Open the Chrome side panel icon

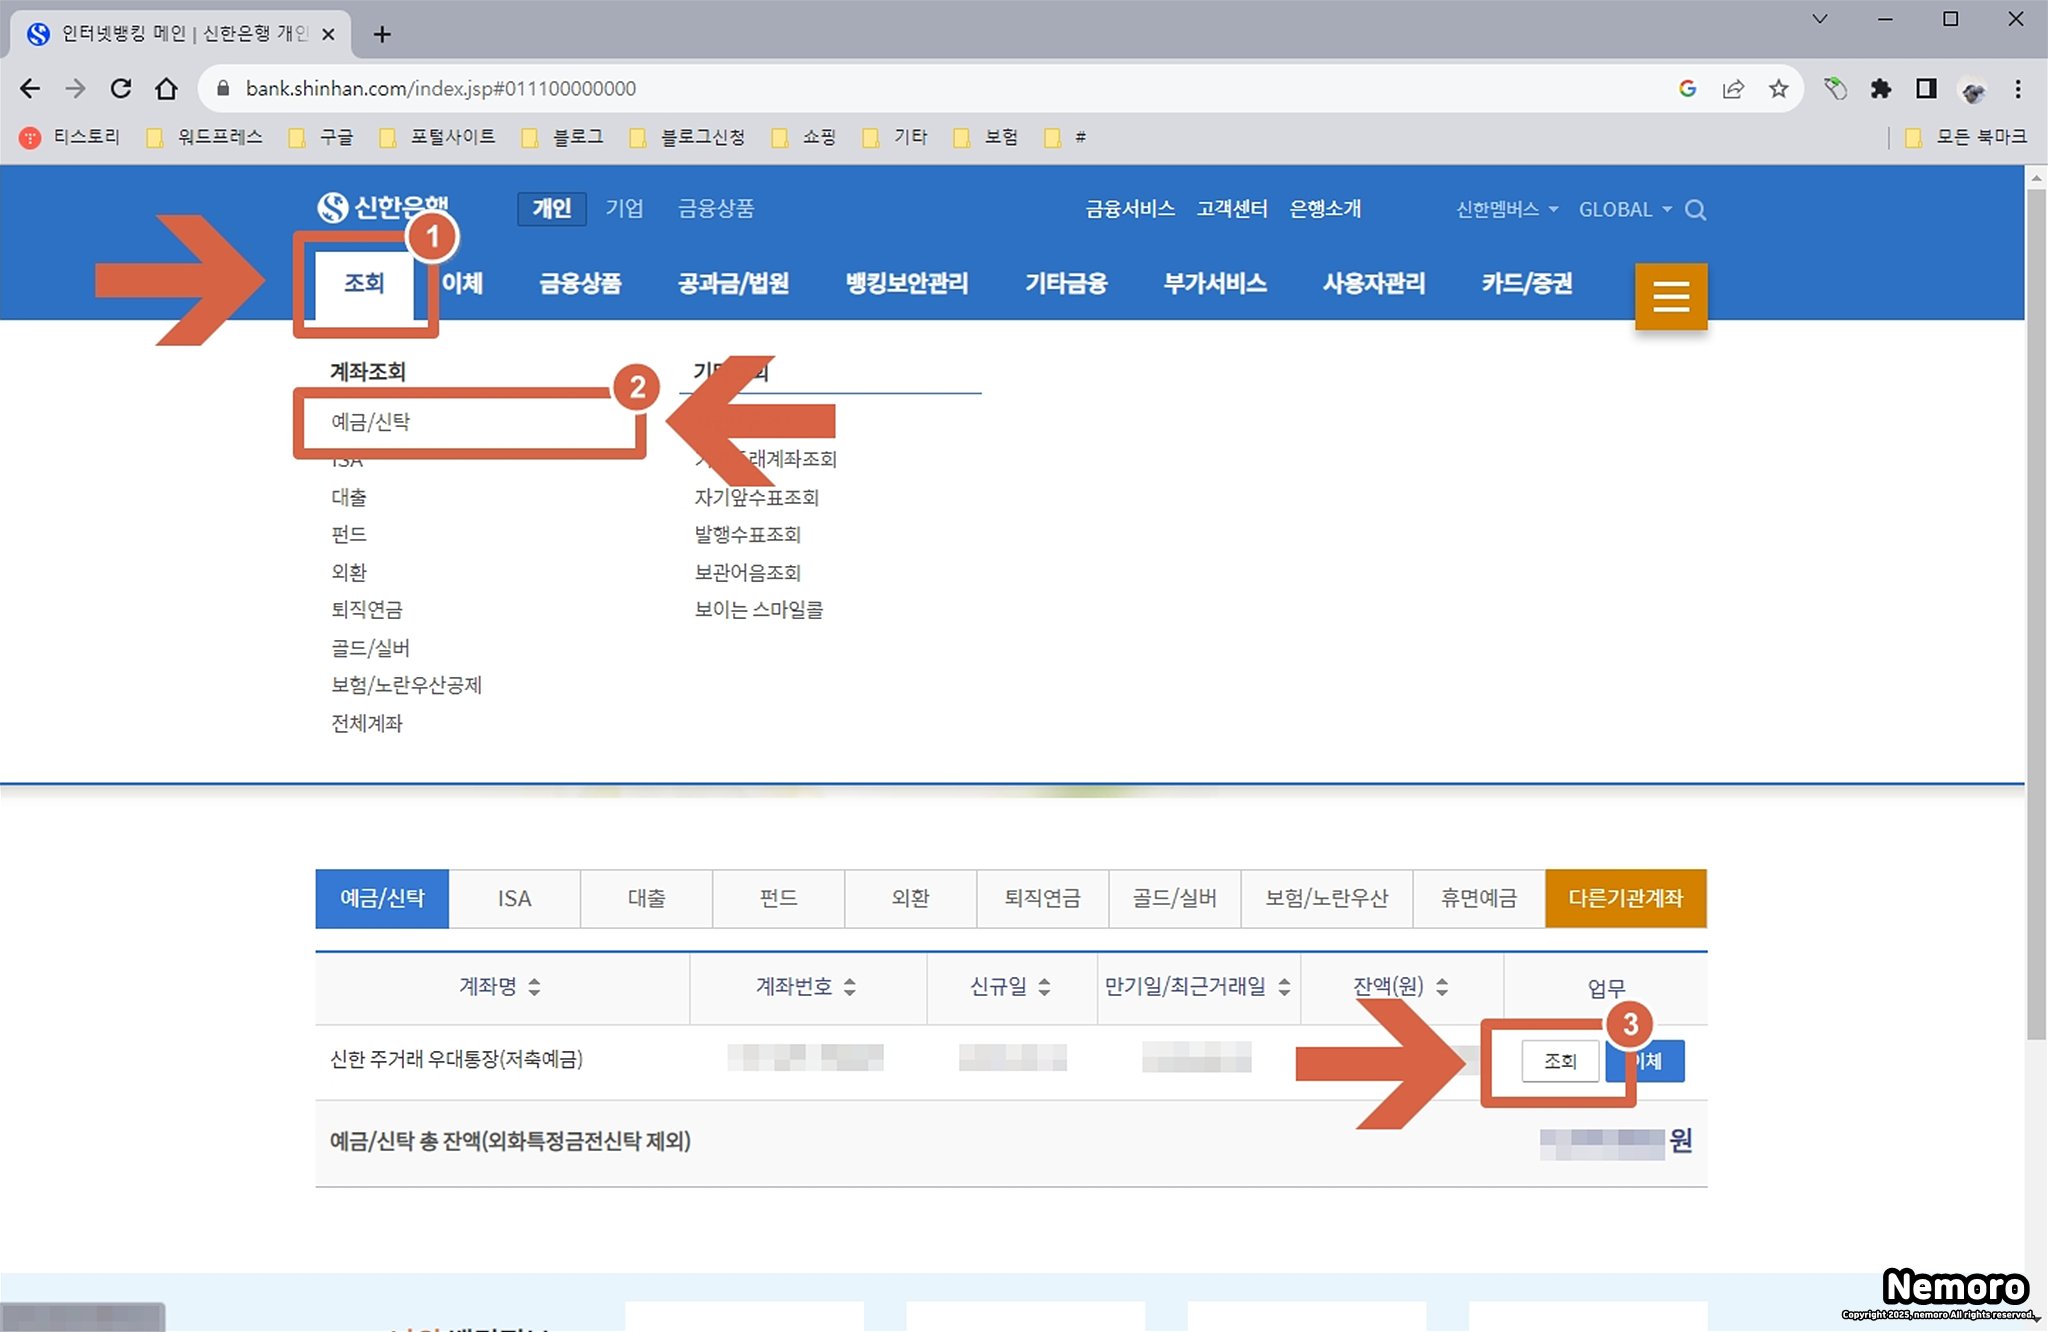pyautogui.click(x=1926, y=89)
